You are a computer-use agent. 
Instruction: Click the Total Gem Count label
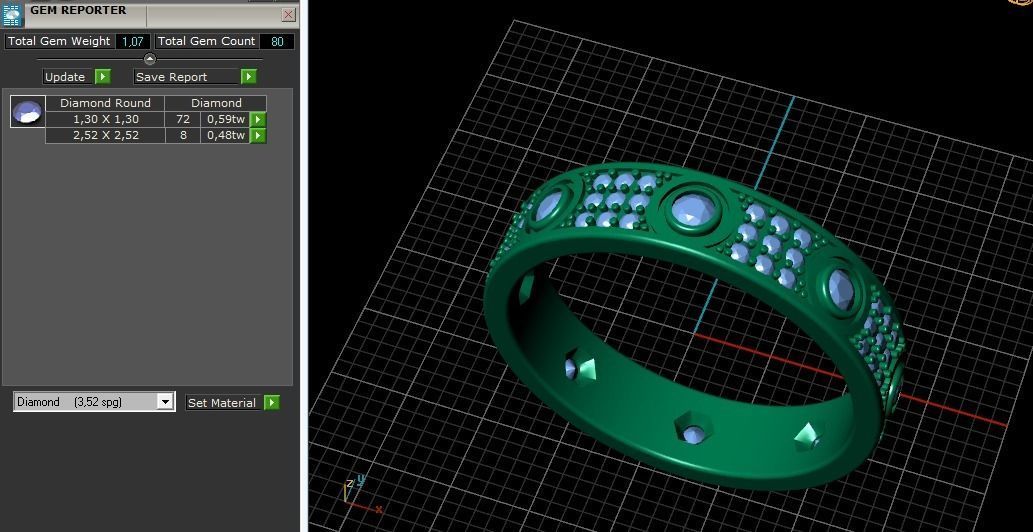(206, 41)
